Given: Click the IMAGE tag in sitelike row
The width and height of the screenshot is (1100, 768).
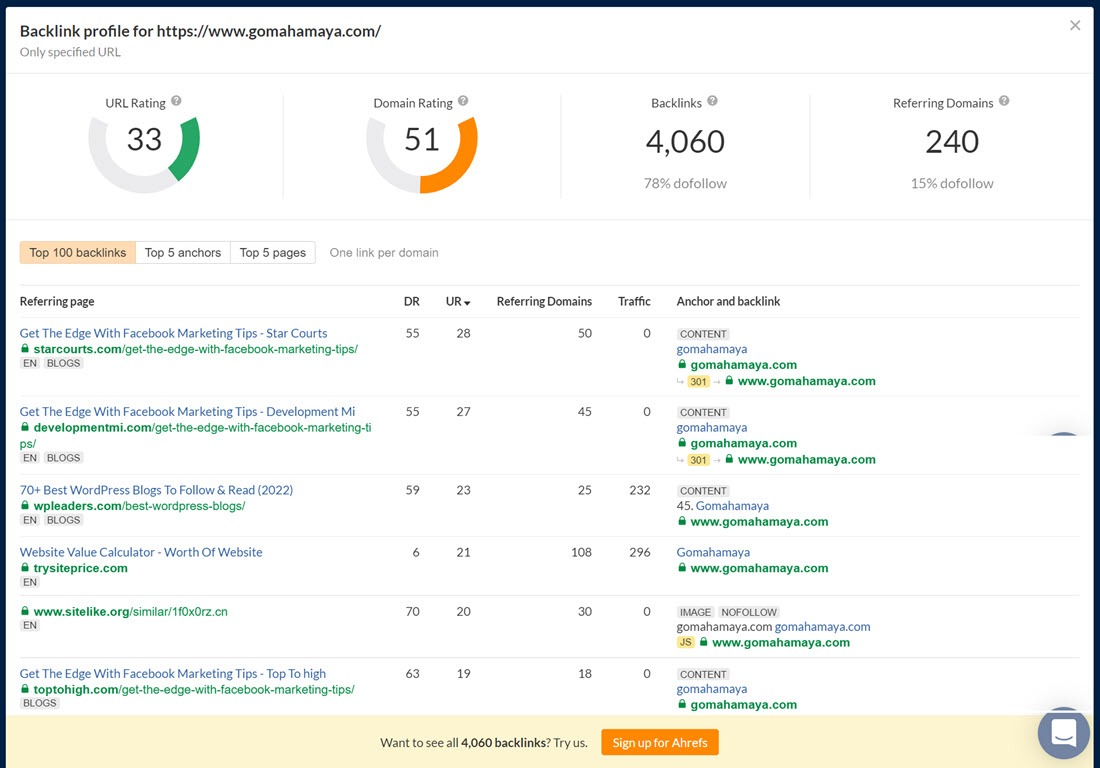Looking at the screenshot, I should (x=695, y=612).
